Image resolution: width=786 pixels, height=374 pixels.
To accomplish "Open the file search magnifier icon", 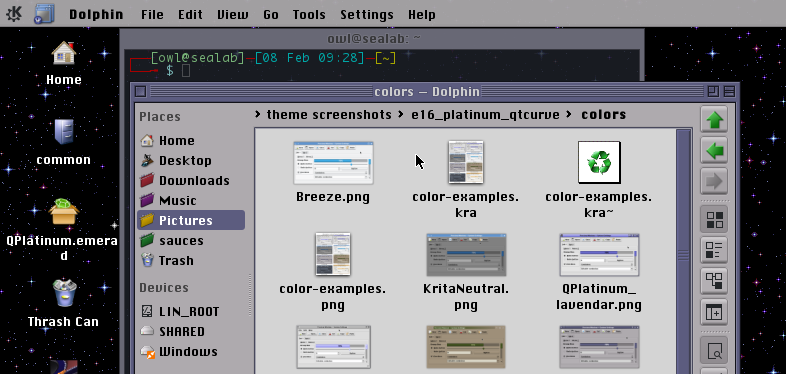I will (714, 351).
